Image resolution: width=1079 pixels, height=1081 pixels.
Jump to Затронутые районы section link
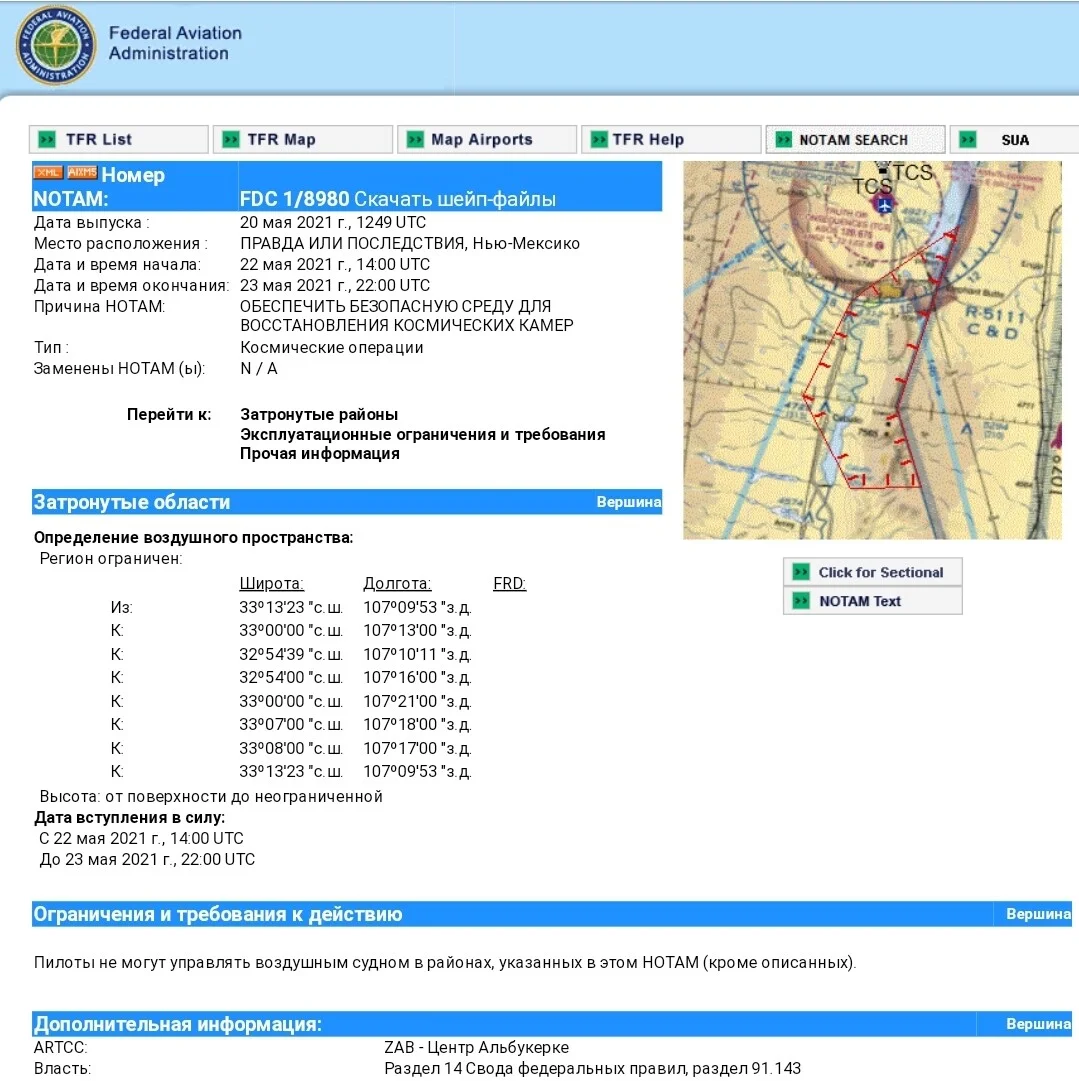point(319,415)
